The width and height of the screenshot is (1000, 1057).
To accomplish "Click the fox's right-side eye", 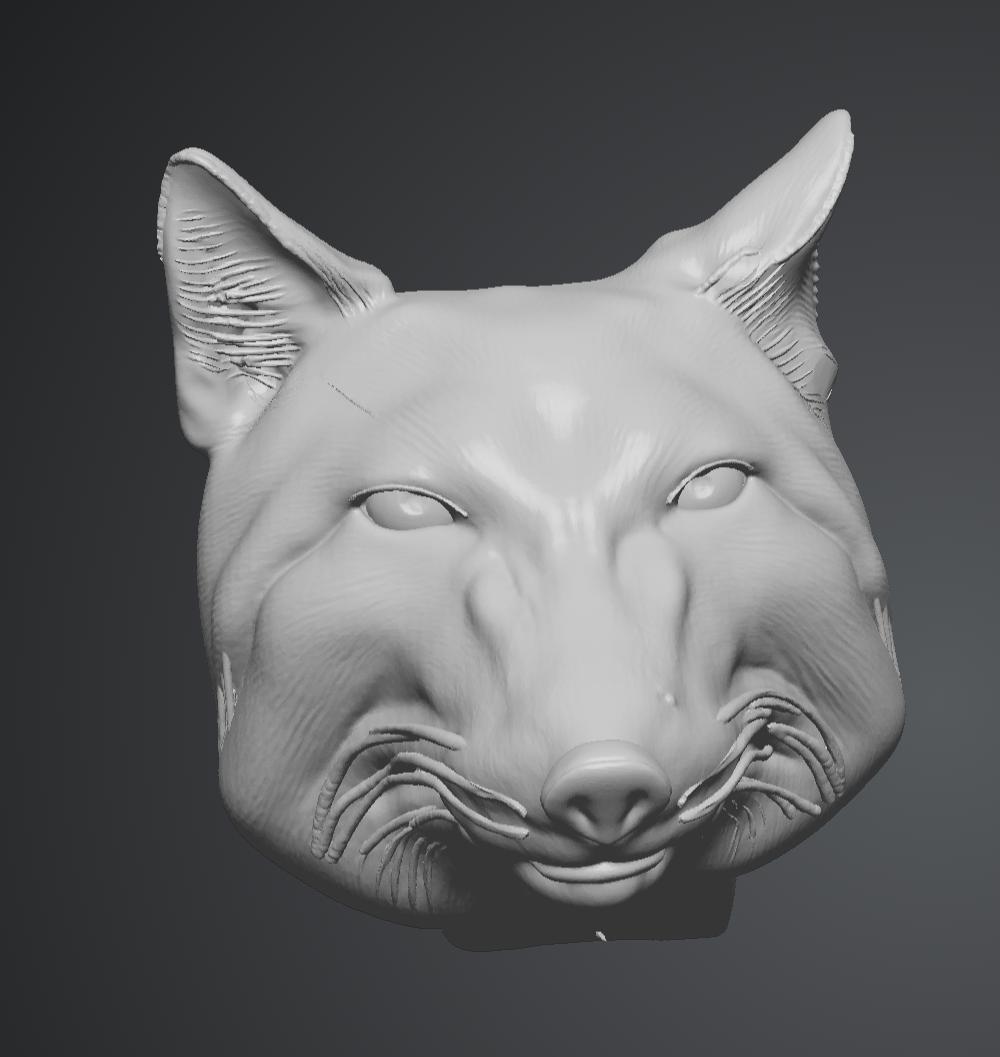I will coord(709,488).
